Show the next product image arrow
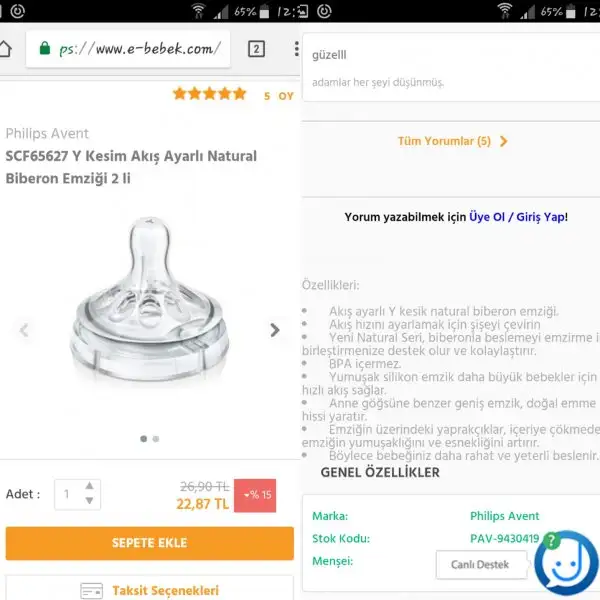 [x=274, y=330]
